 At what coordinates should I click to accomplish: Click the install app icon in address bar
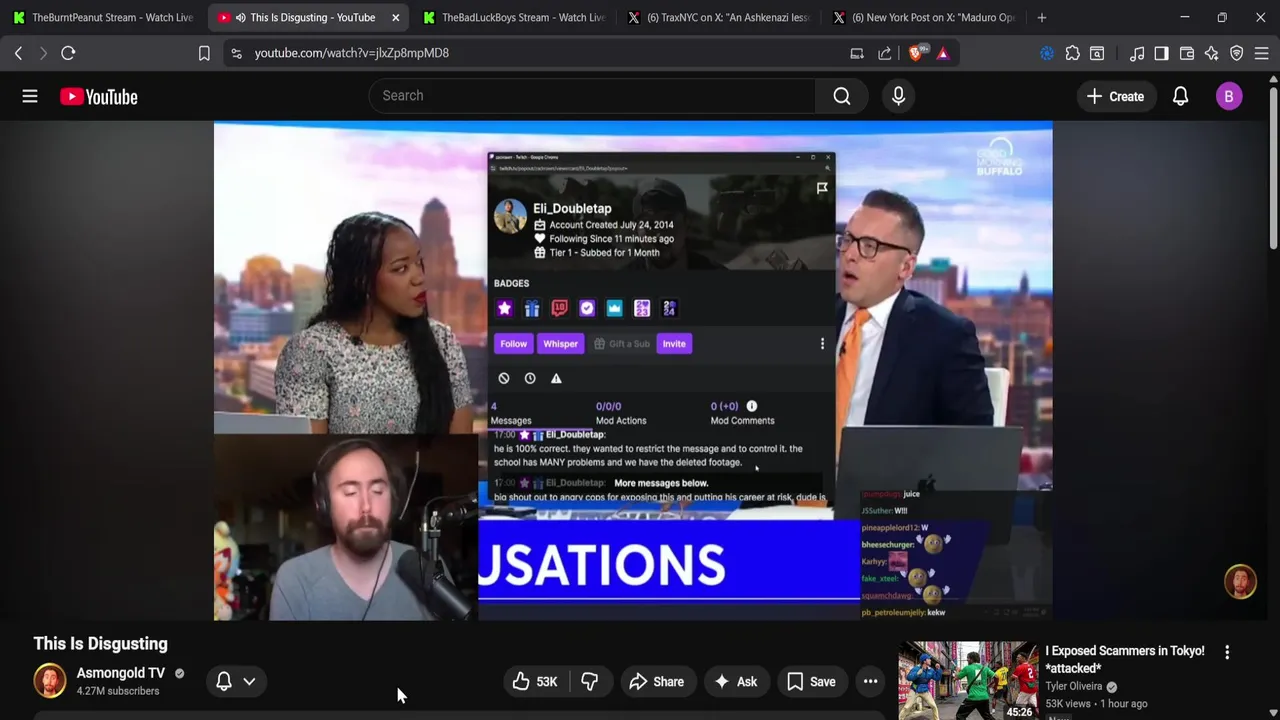[857, 53]
